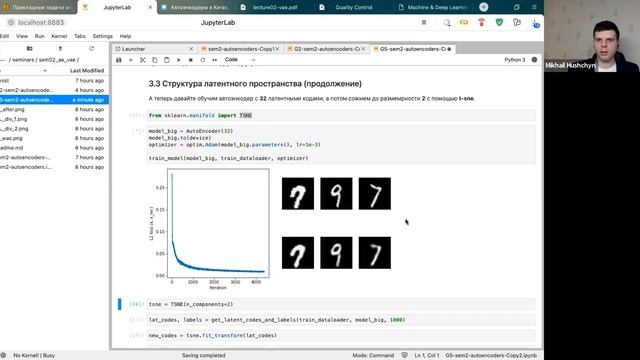Click the sklearn TSNE import code cell
Image resolution: width=640 pixels, height=360 pixels.
point(341,116)
